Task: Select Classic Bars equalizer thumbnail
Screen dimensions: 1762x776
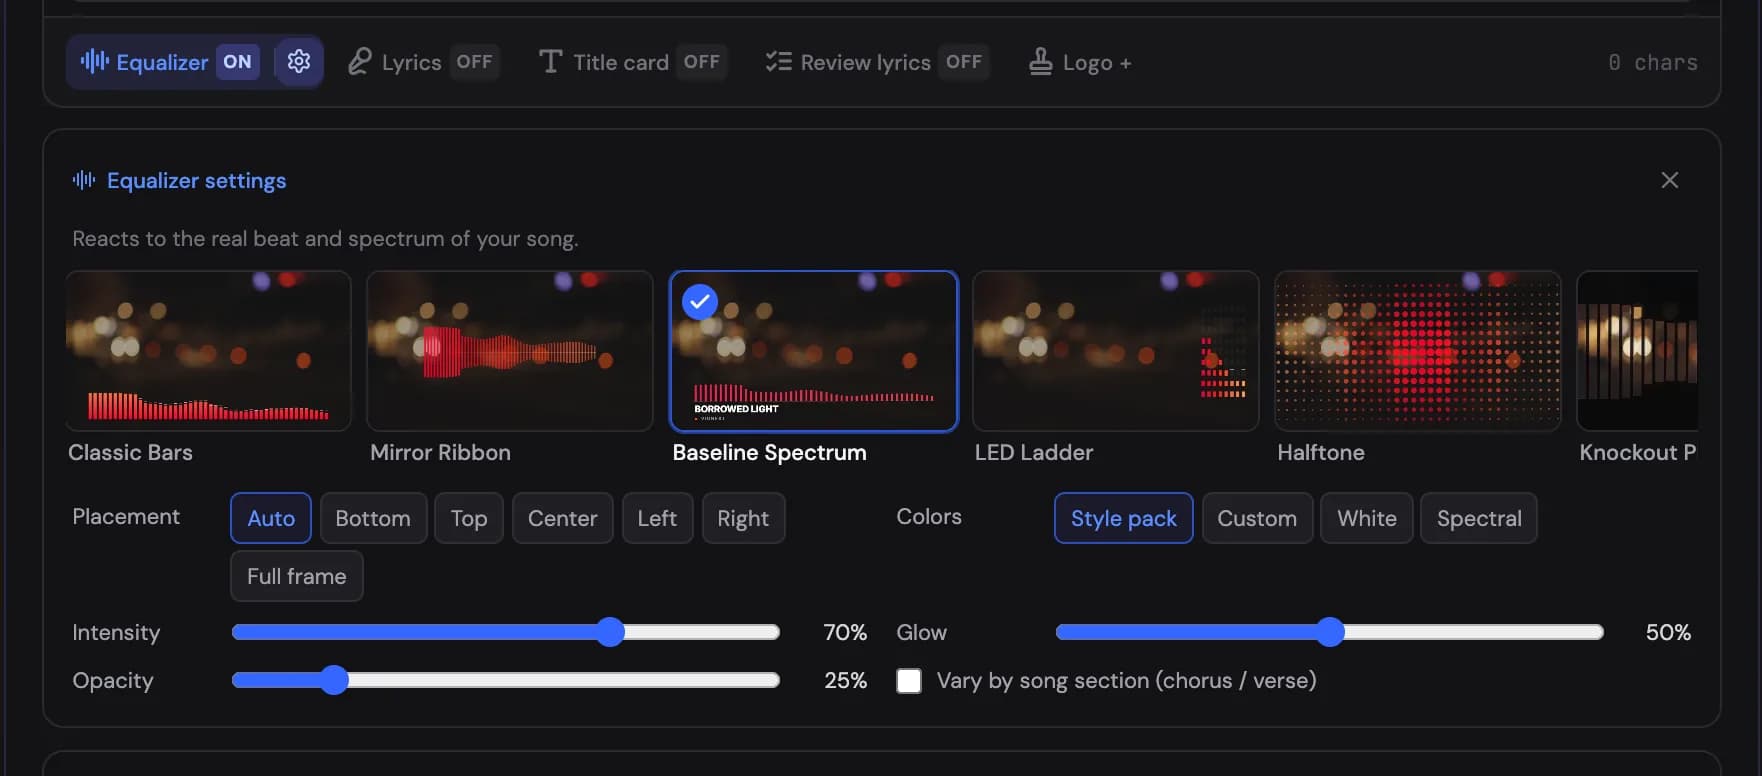Action: [208, 351]
